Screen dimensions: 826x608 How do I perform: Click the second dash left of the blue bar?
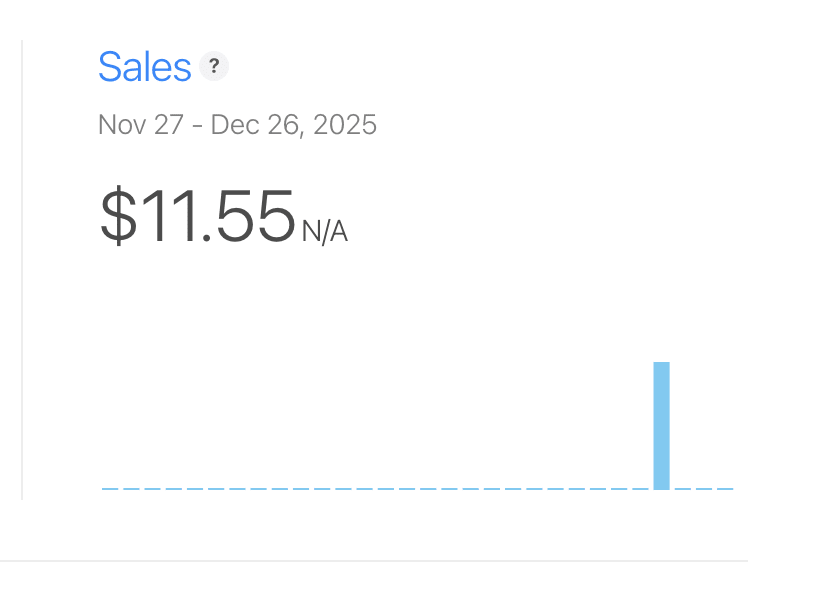tap(619, 489)
